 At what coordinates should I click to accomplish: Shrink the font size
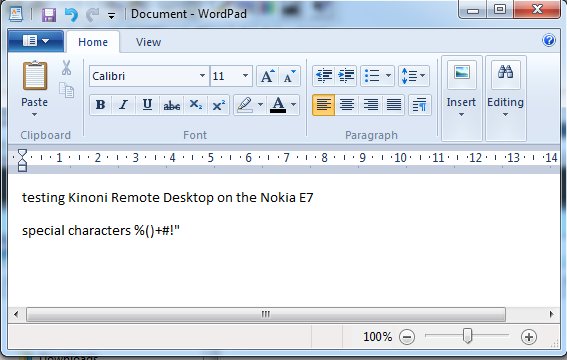(x=289, y=76)
